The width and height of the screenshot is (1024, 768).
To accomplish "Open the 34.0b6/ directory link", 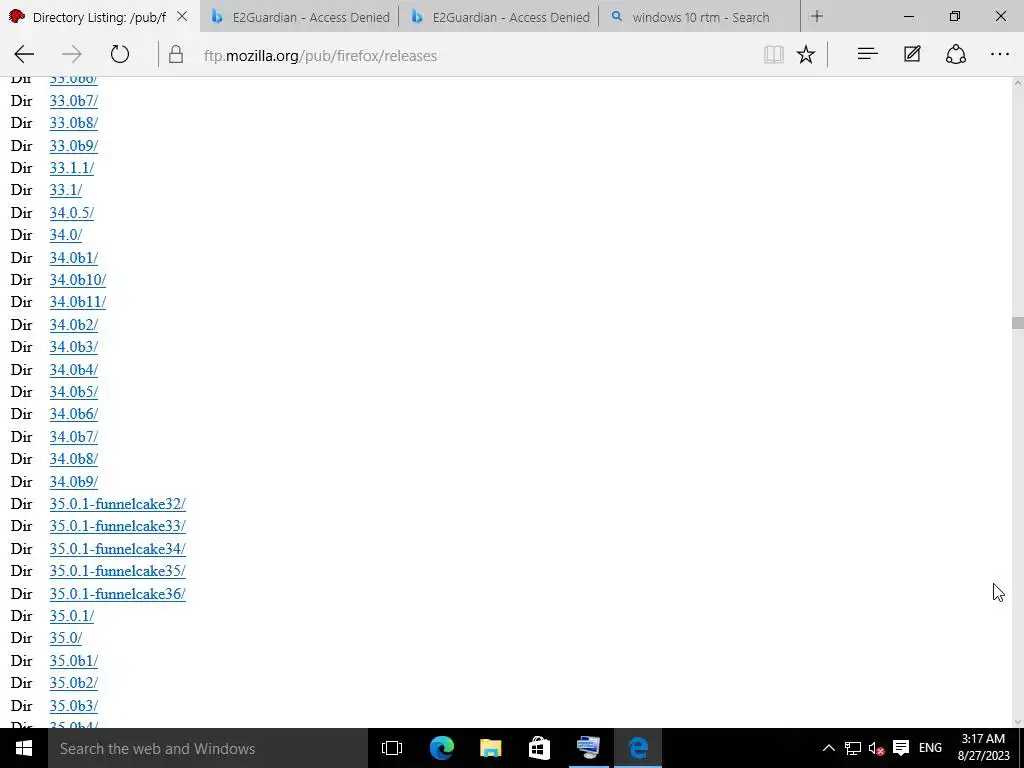I will (x=74, y=414).
